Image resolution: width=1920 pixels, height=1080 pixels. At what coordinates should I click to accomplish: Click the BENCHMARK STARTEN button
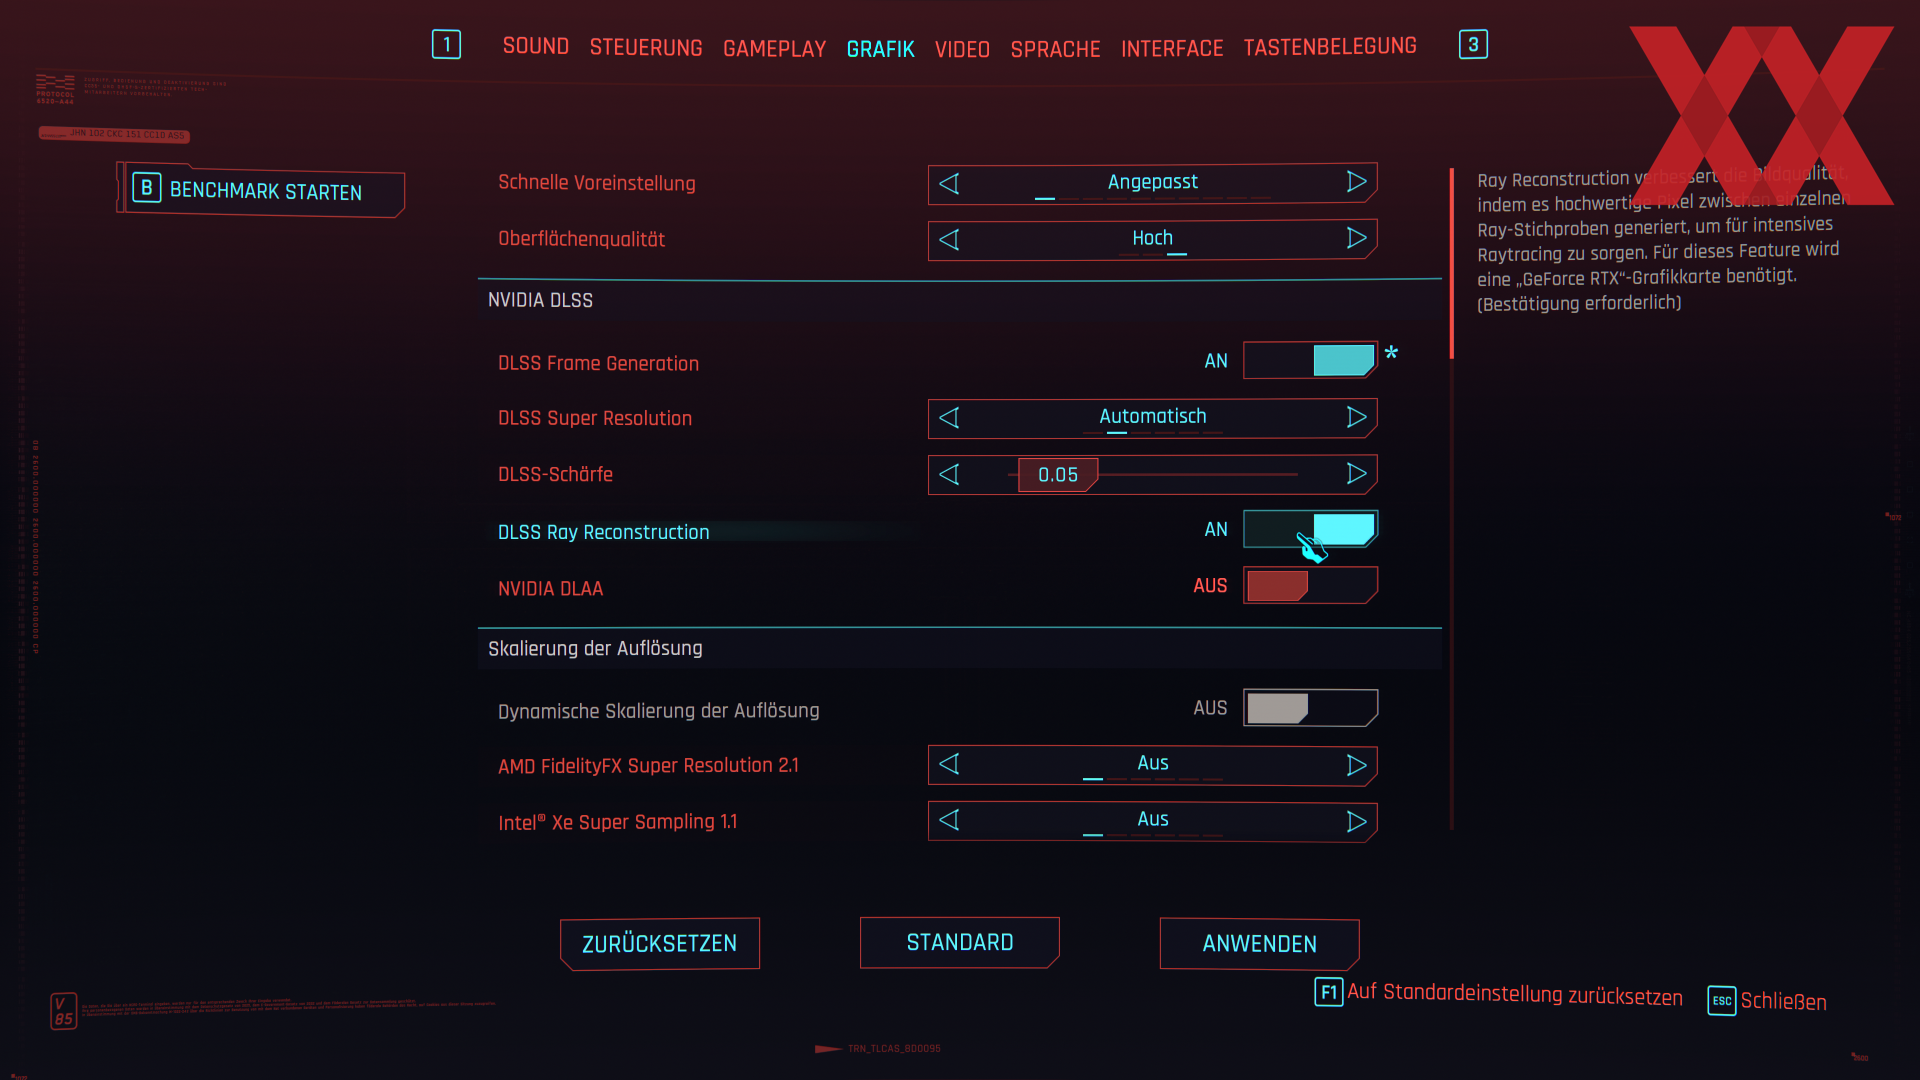[262, 190]
